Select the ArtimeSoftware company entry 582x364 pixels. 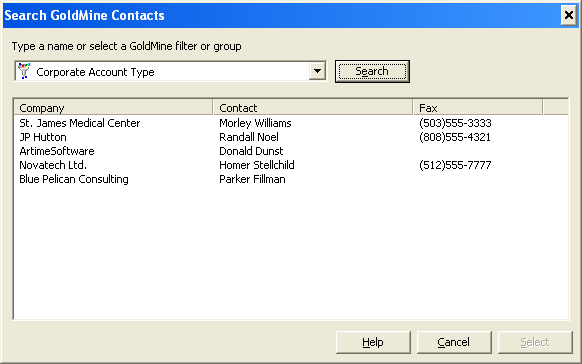[x=57, y=151]
